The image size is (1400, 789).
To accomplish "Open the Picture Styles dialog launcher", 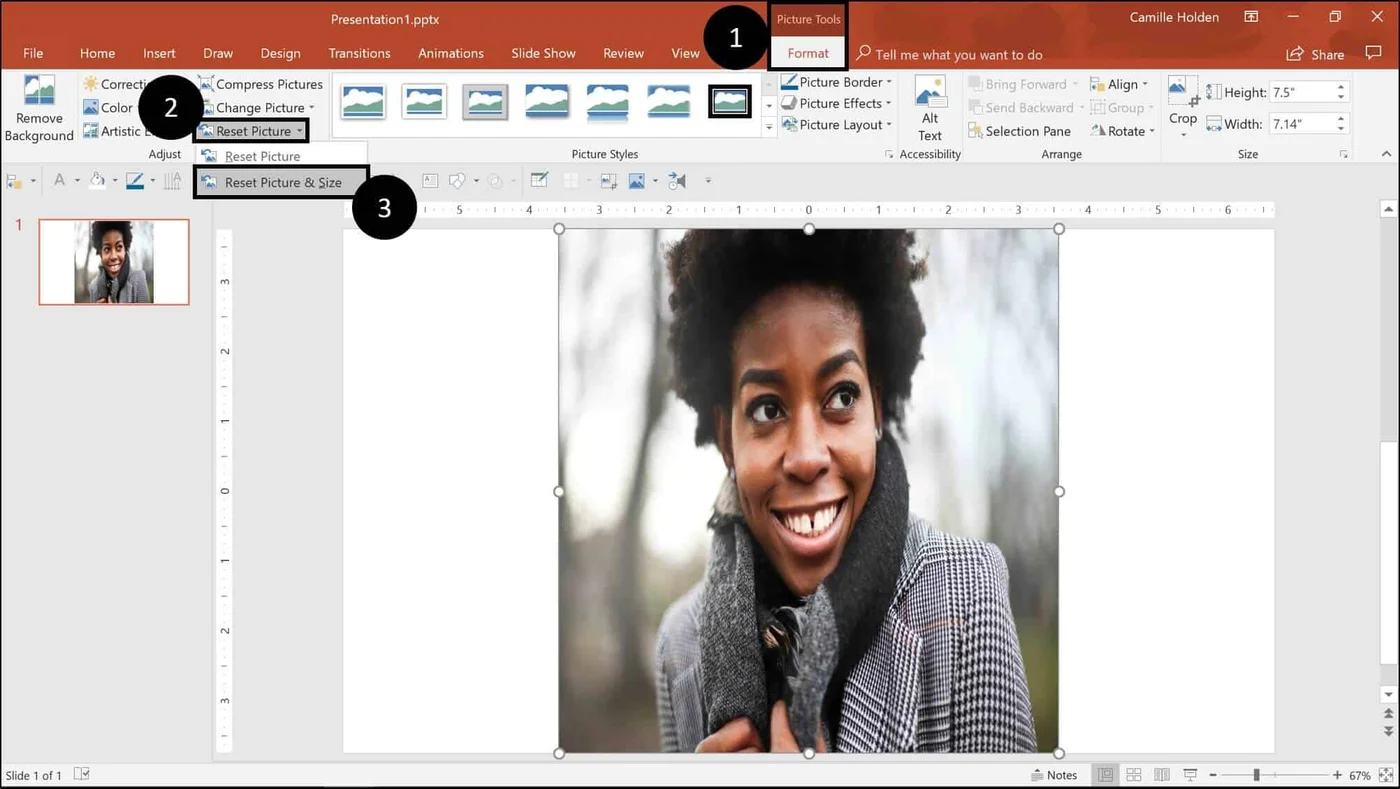I will click(x=889, y=155).
